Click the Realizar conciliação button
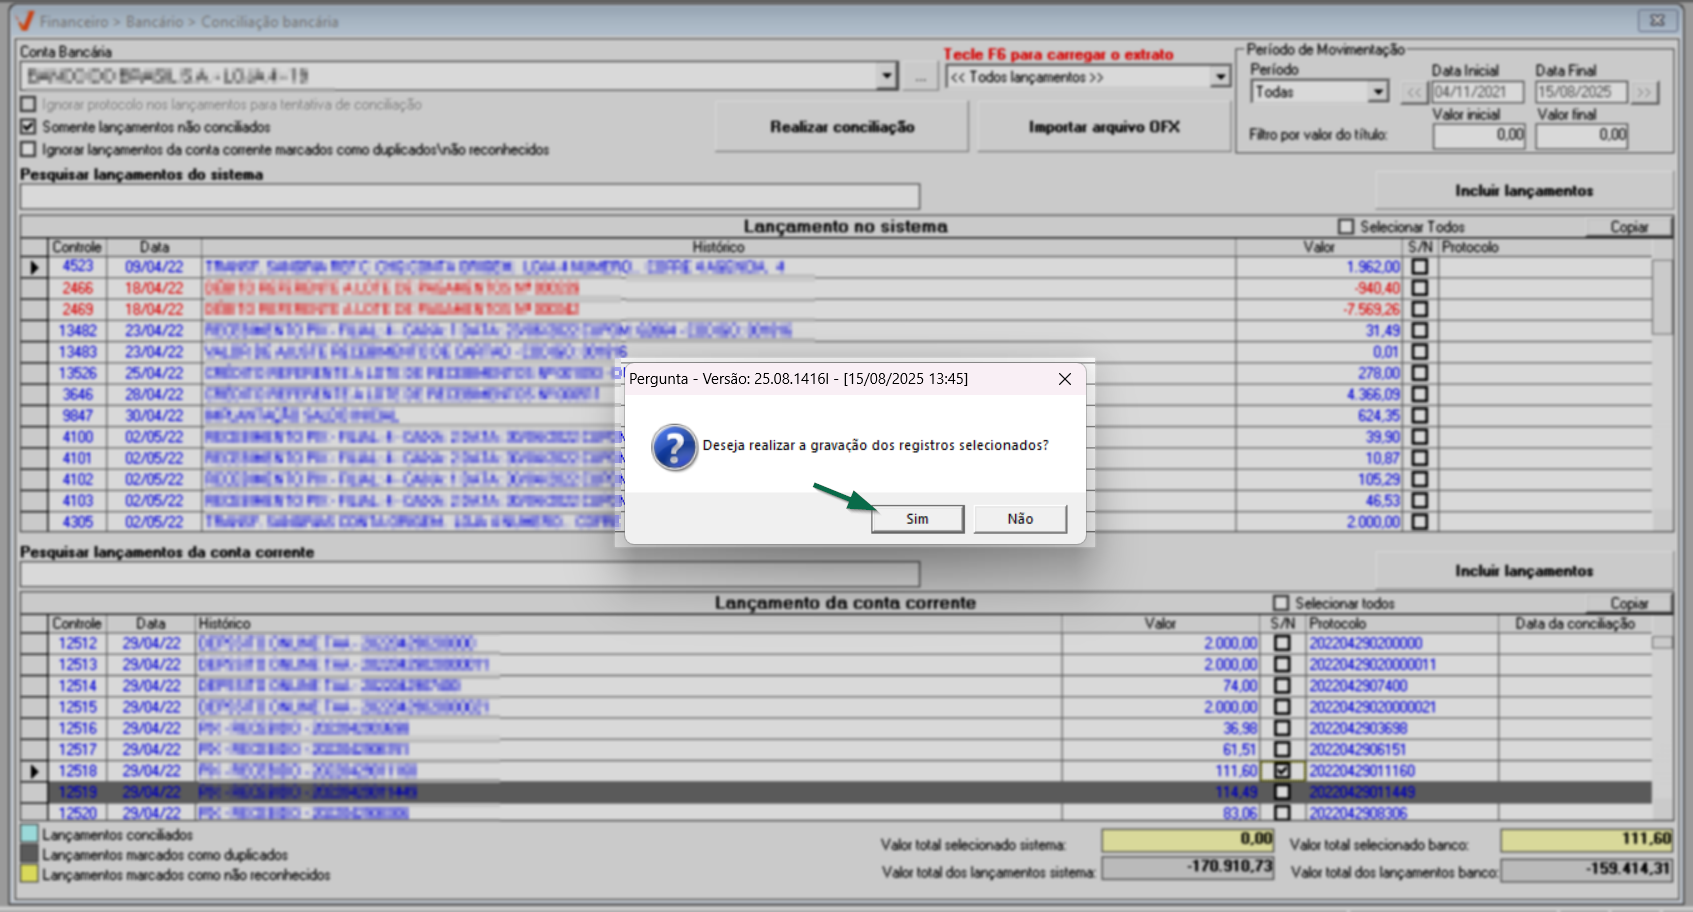This screenshot has height=912, width=1693. click(x=841, y=127)
